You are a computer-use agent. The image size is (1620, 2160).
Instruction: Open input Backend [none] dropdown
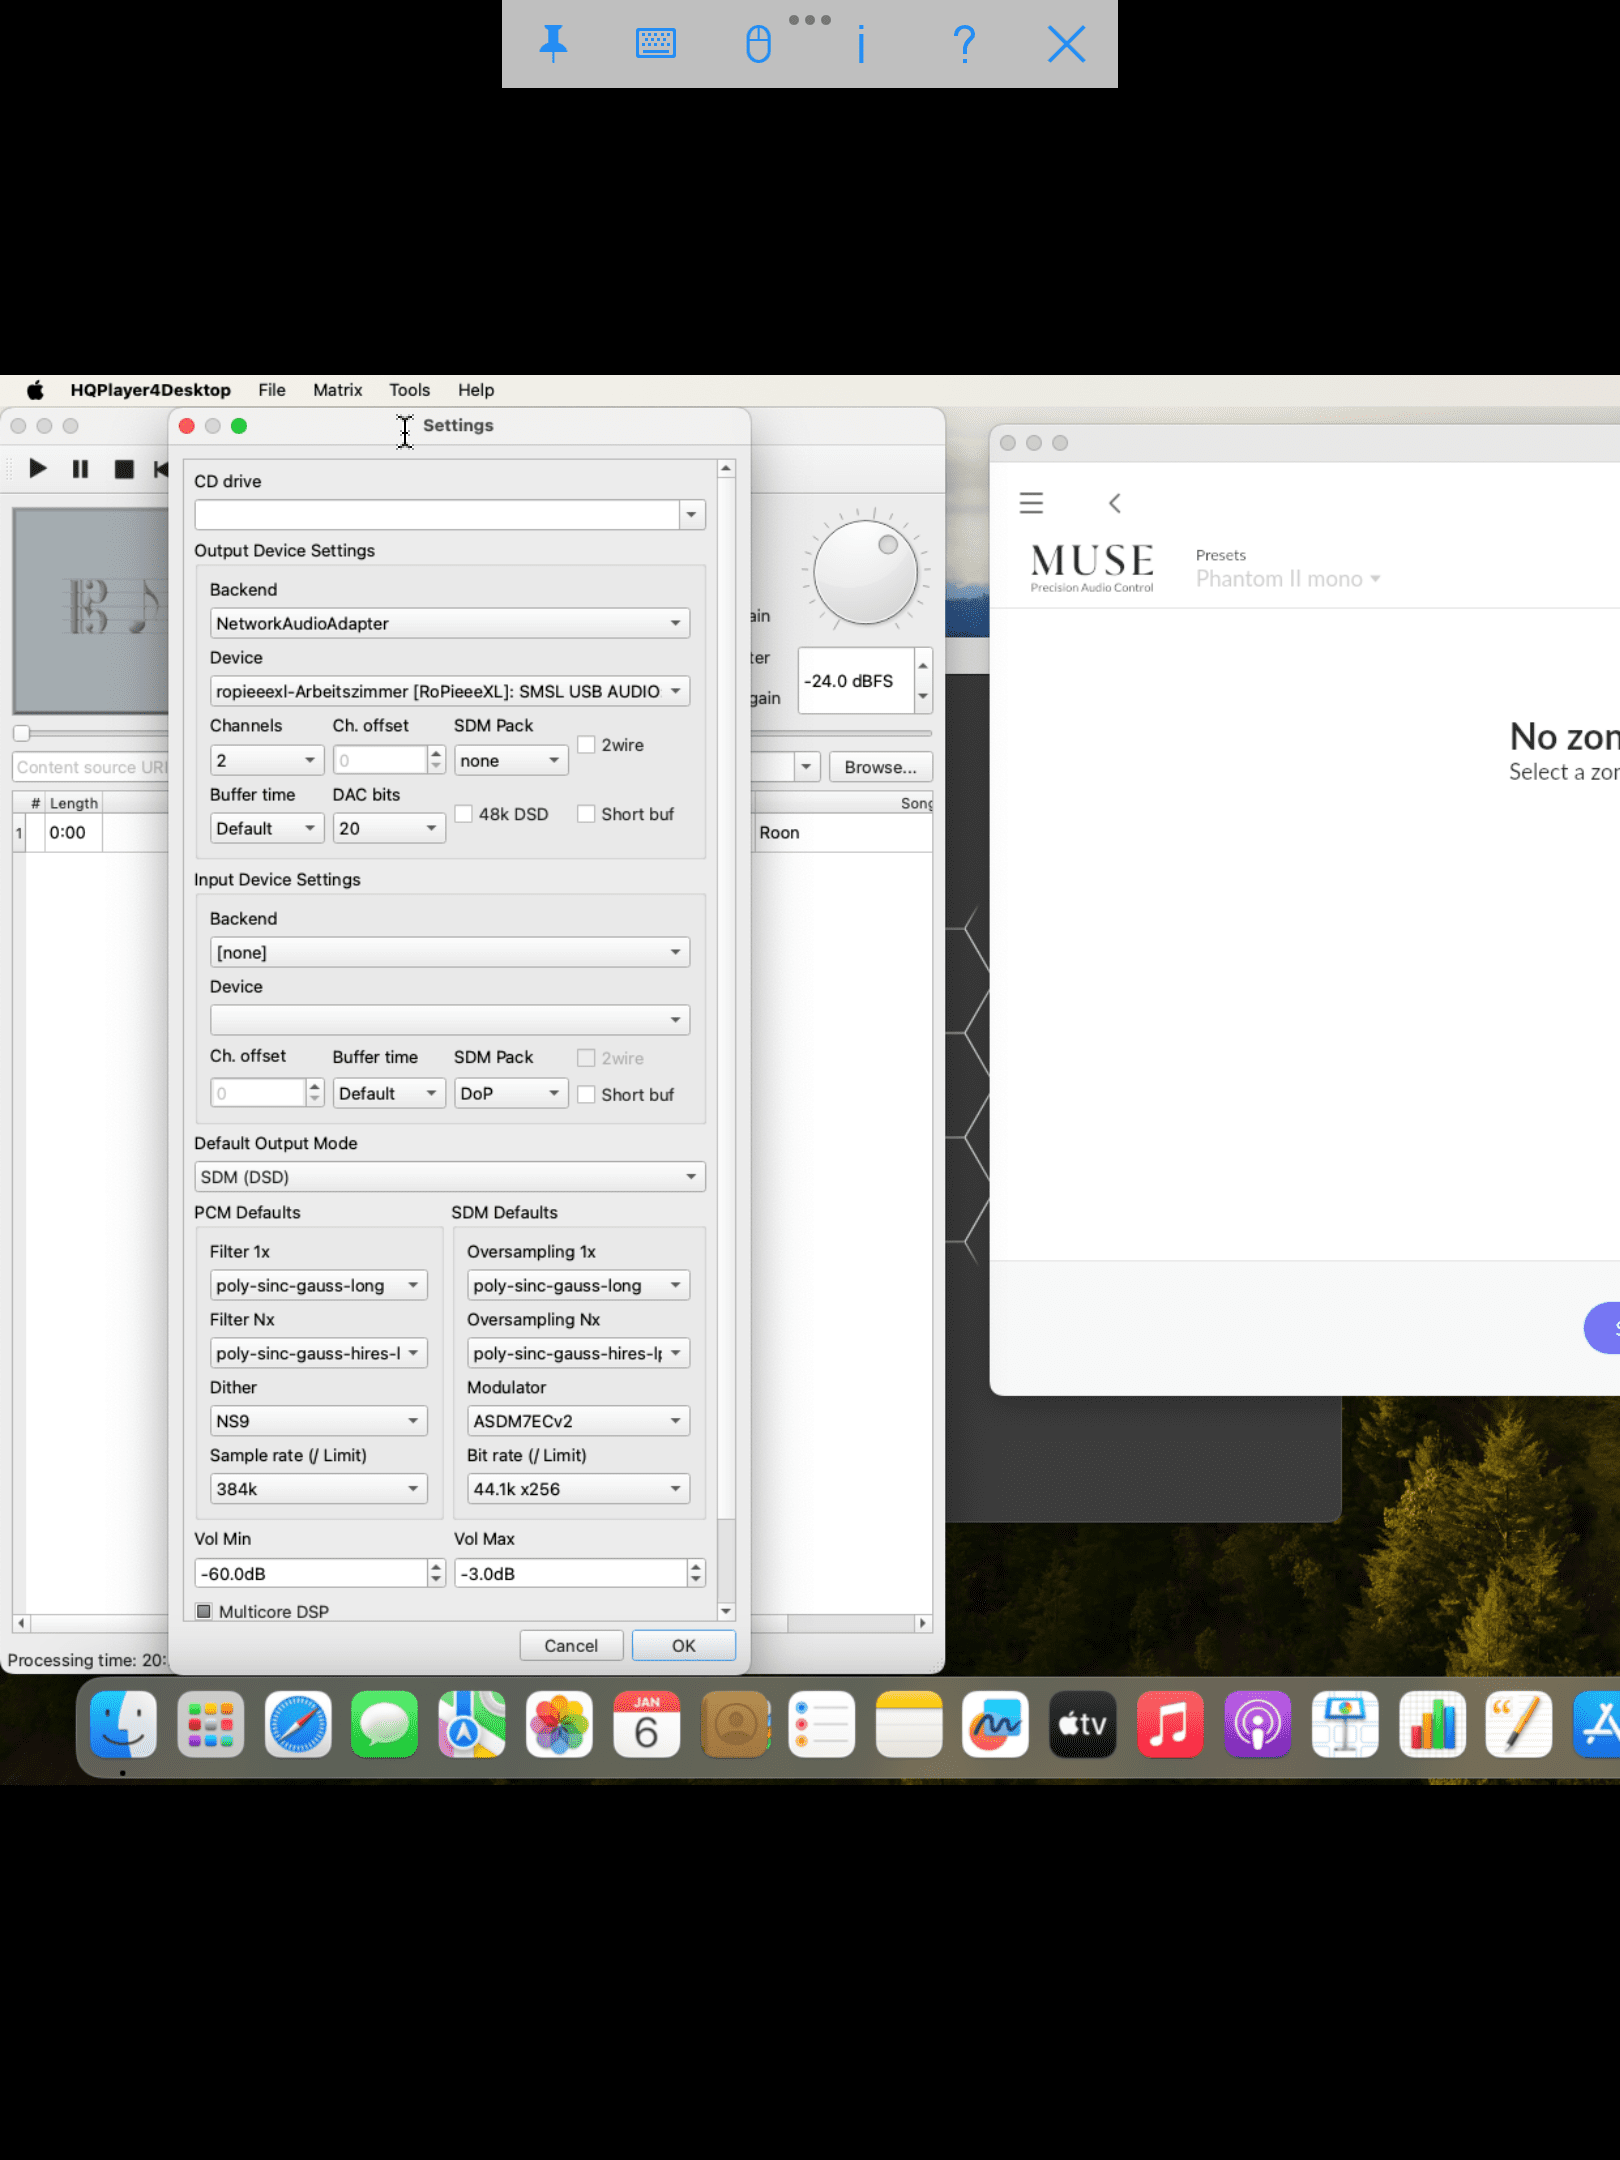[x=450, y=952]
